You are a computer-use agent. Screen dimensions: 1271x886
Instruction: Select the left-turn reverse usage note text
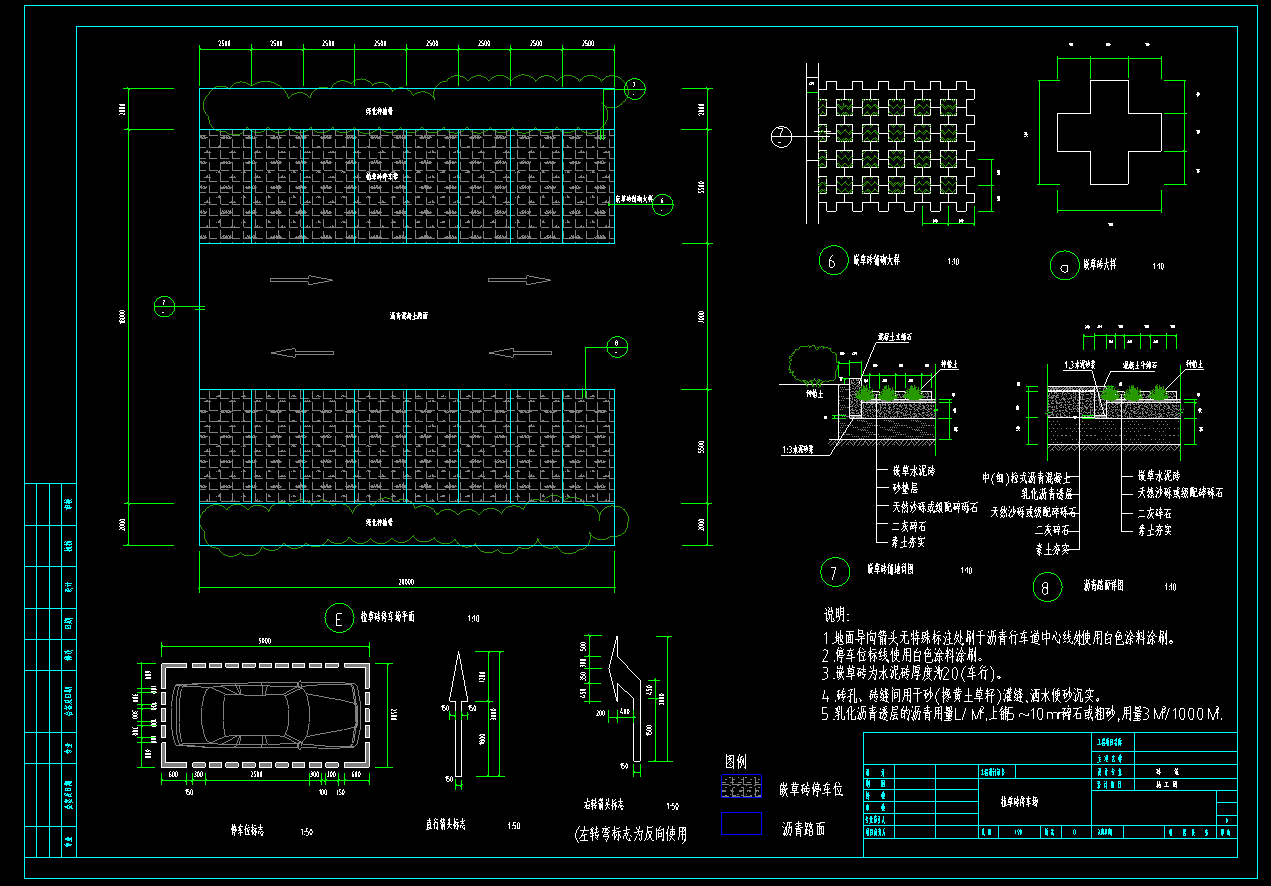coord(630,833)
